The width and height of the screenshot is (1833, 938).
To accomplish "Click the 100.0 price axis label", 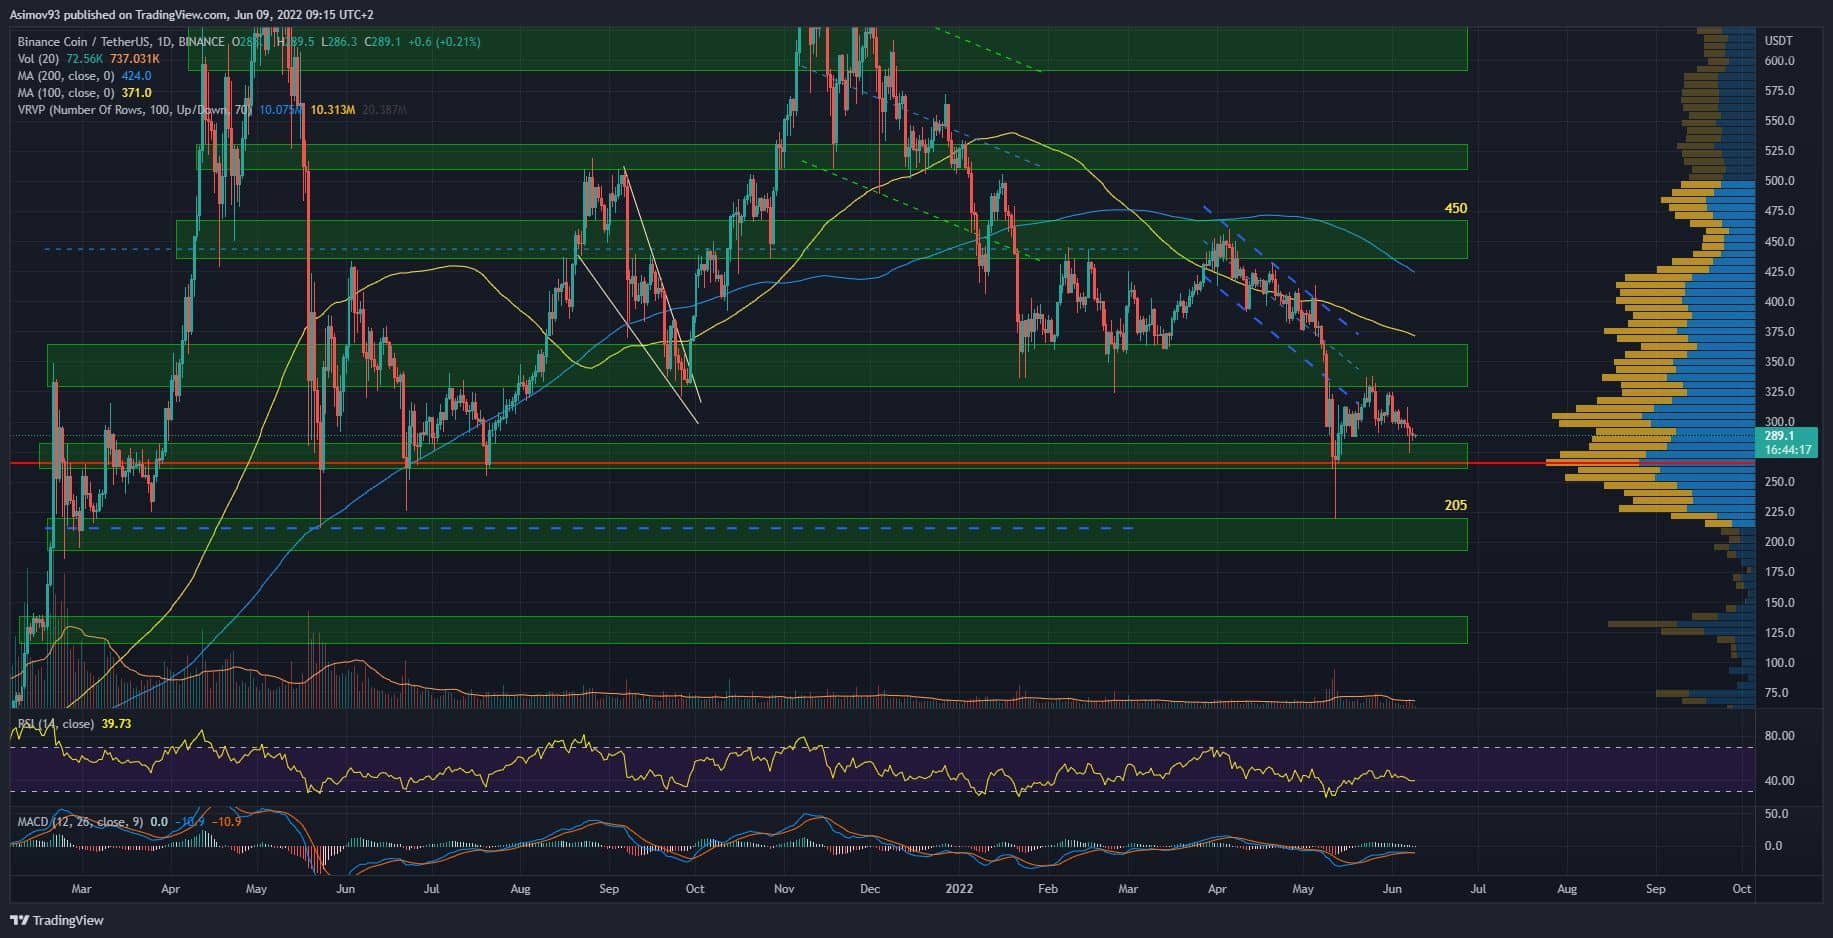I will pos(1779,663).
